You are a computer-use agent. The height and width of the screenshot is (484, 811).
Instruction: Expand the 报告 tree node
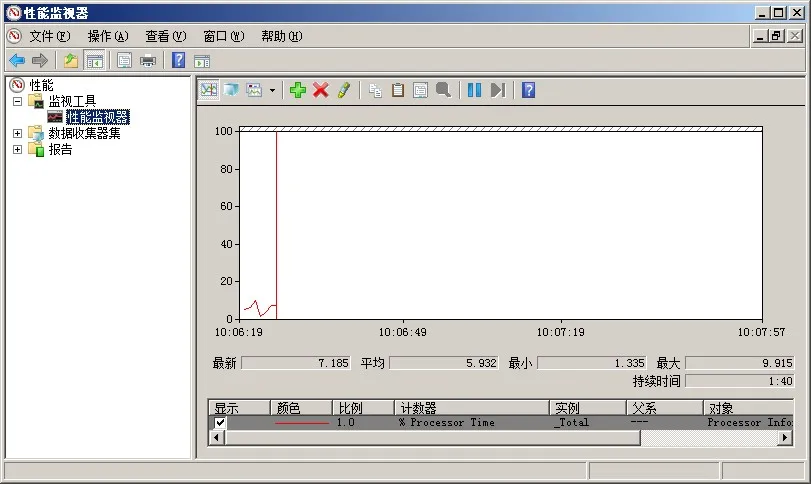tap(17, 149)
